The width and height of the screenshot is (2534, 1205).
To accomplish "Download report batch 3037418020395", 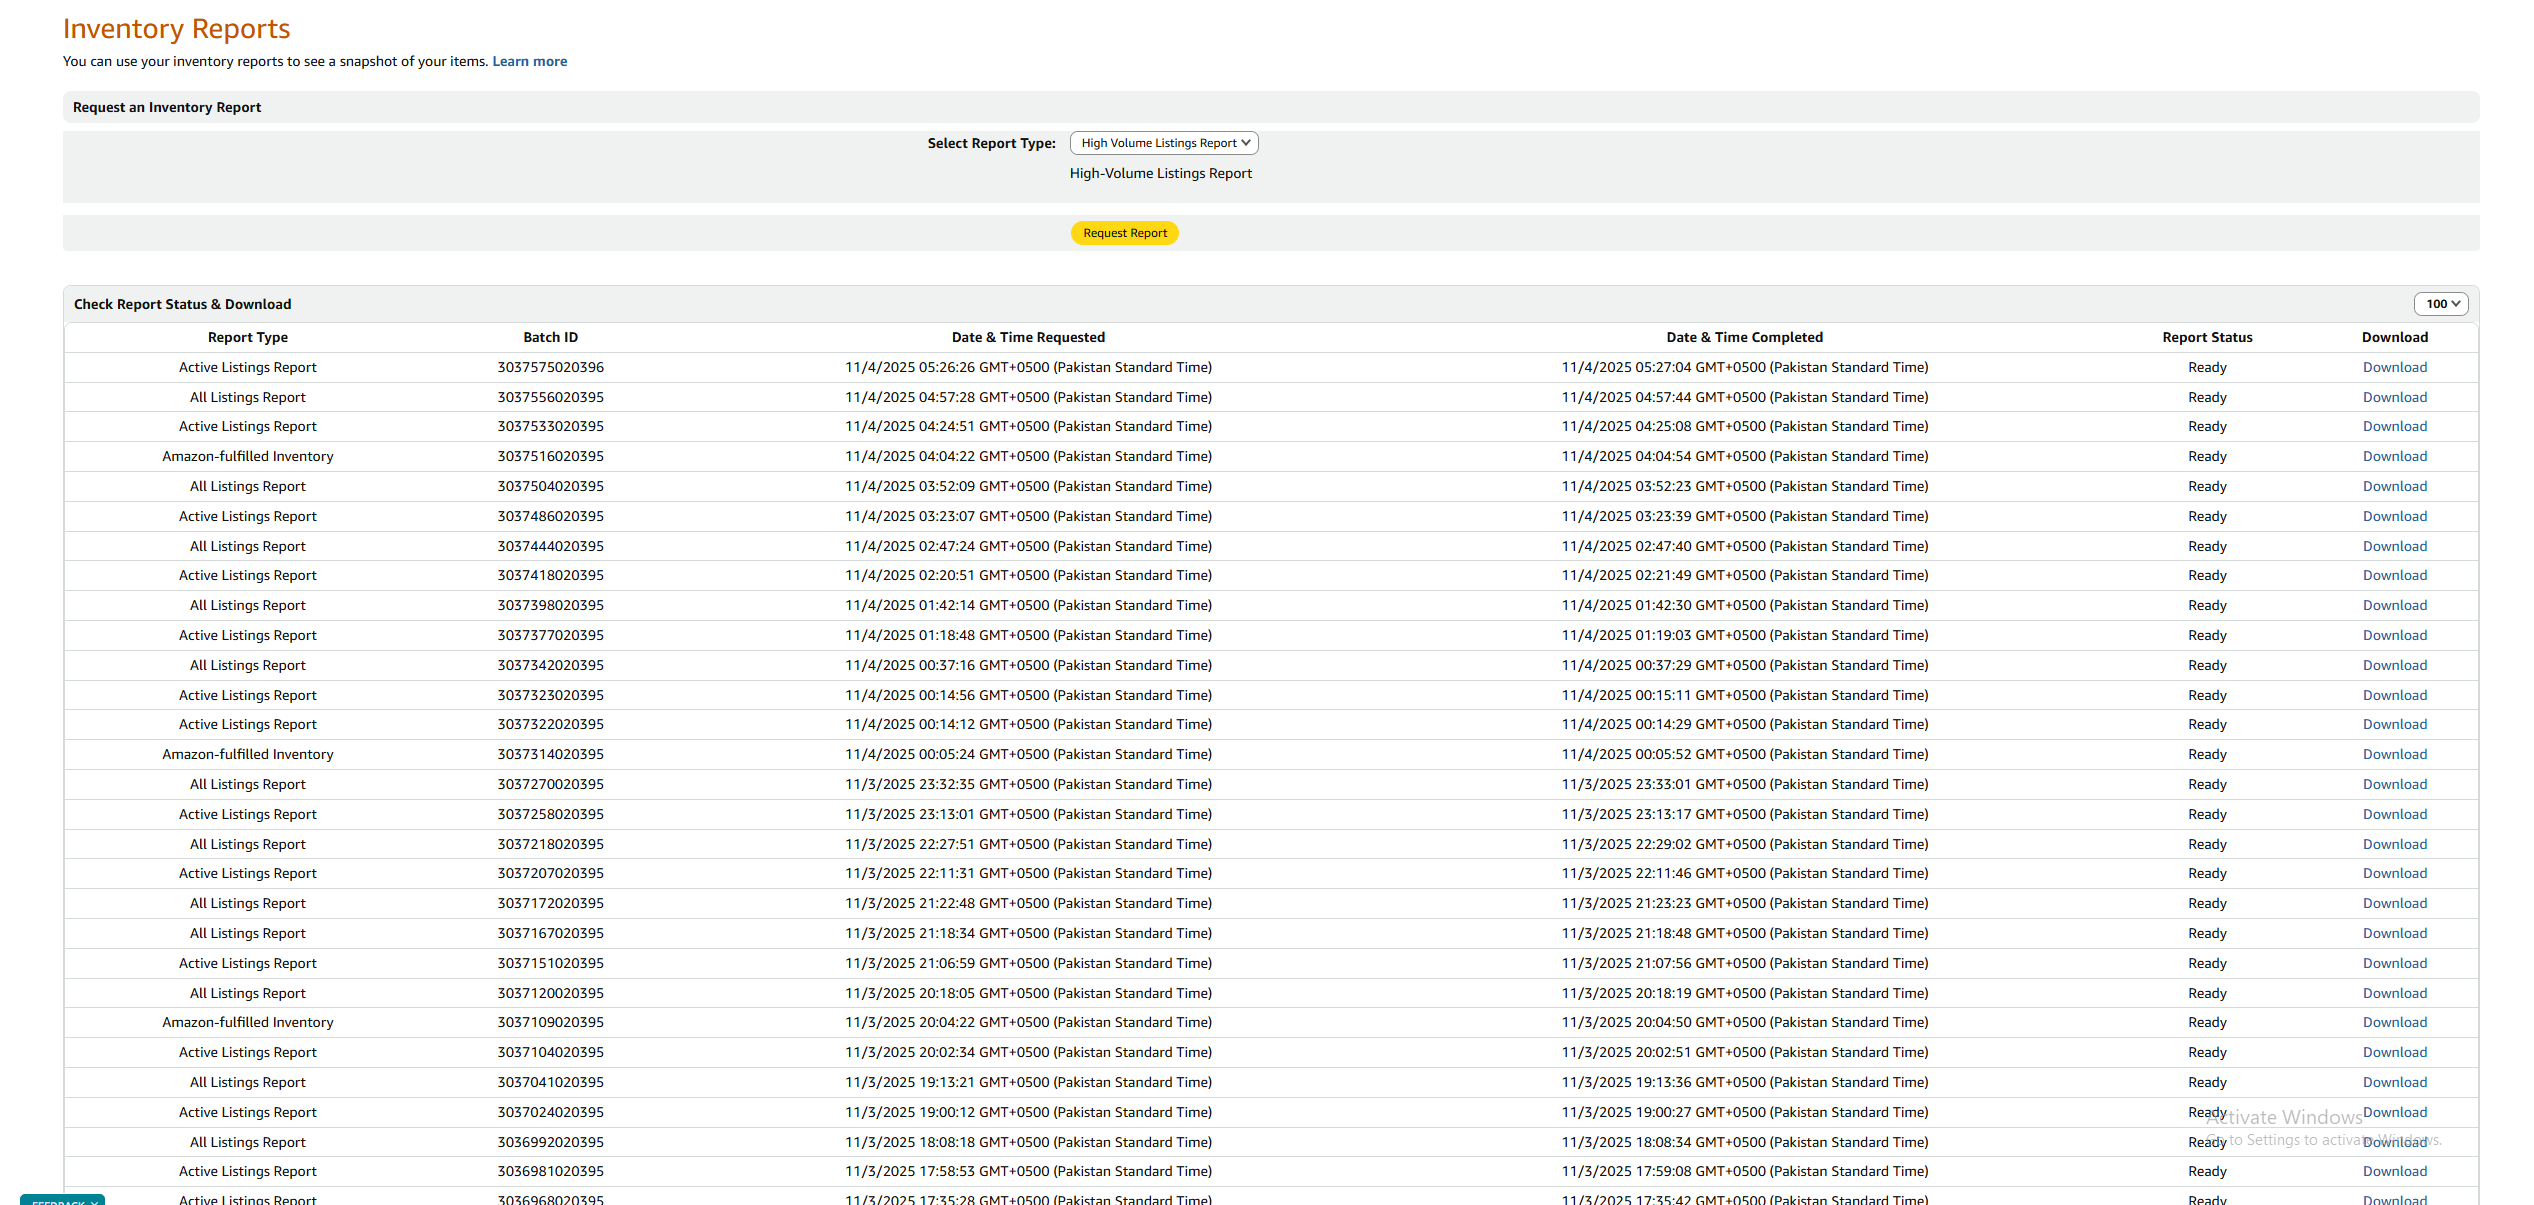I will point(2395,575).
